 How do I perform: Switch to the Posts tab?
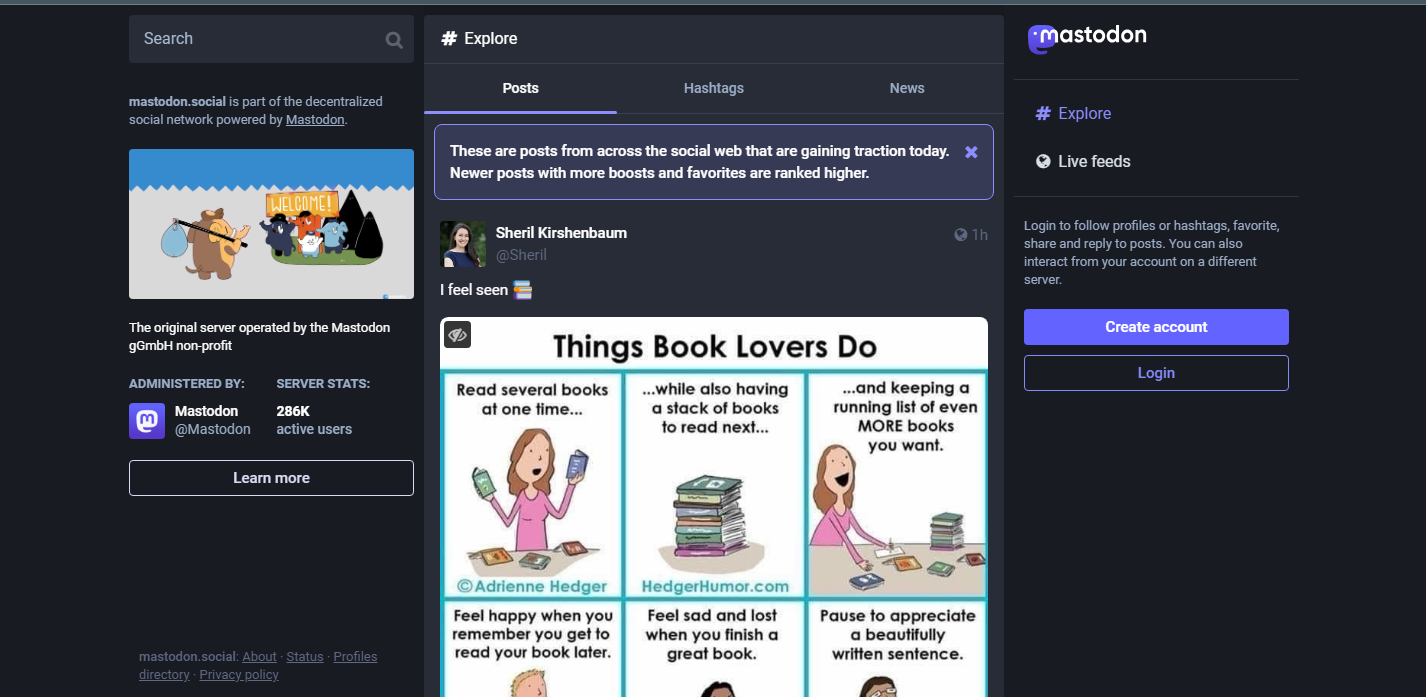coord(520,88)
